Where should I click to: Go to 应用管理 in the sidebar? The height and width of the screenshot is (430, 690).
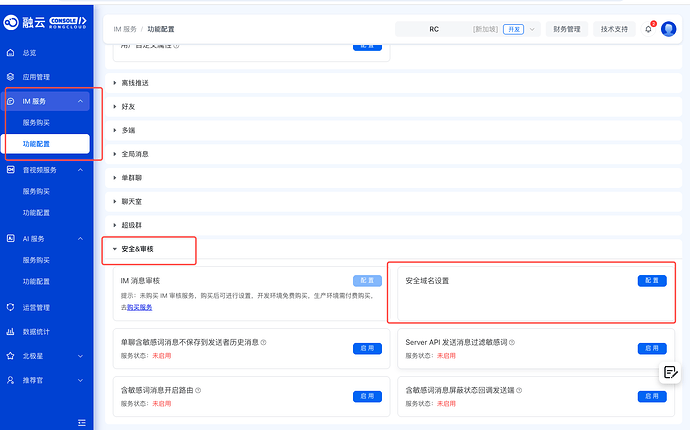click(36, 76)
